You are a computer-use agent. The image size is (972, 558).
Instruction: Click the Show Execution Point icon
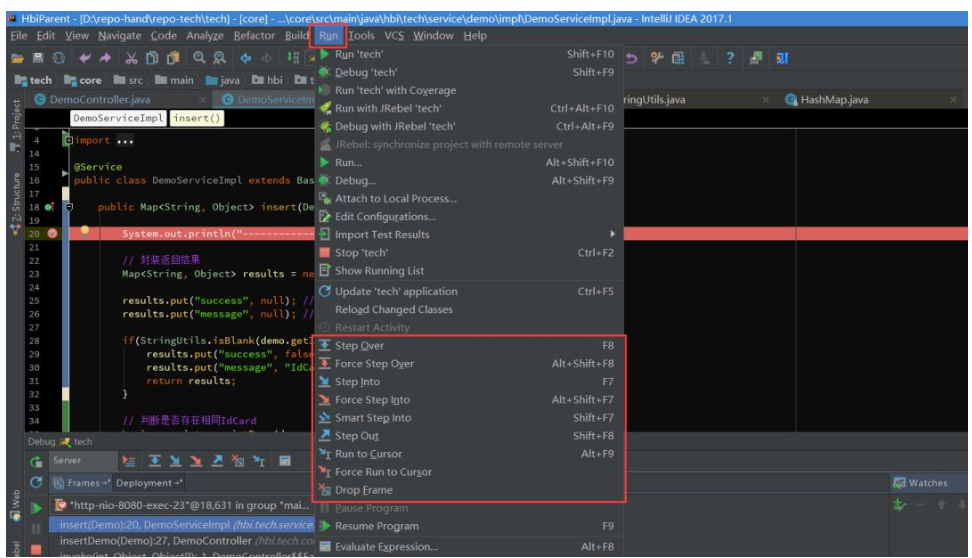[x=128, y=461]
